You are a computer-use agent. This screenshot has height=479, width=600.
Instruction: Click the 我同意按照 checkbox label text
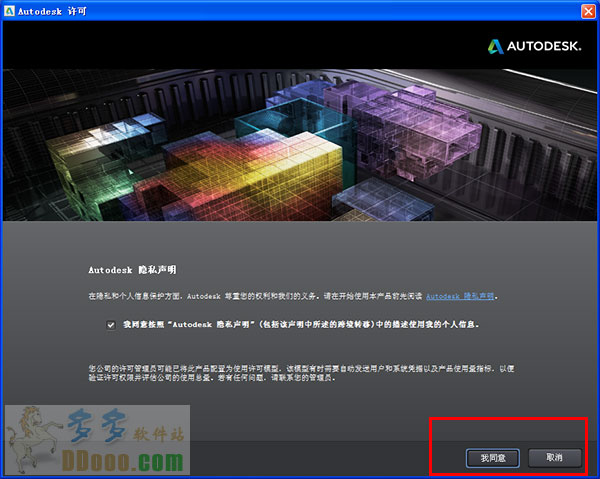coord(300,325)
